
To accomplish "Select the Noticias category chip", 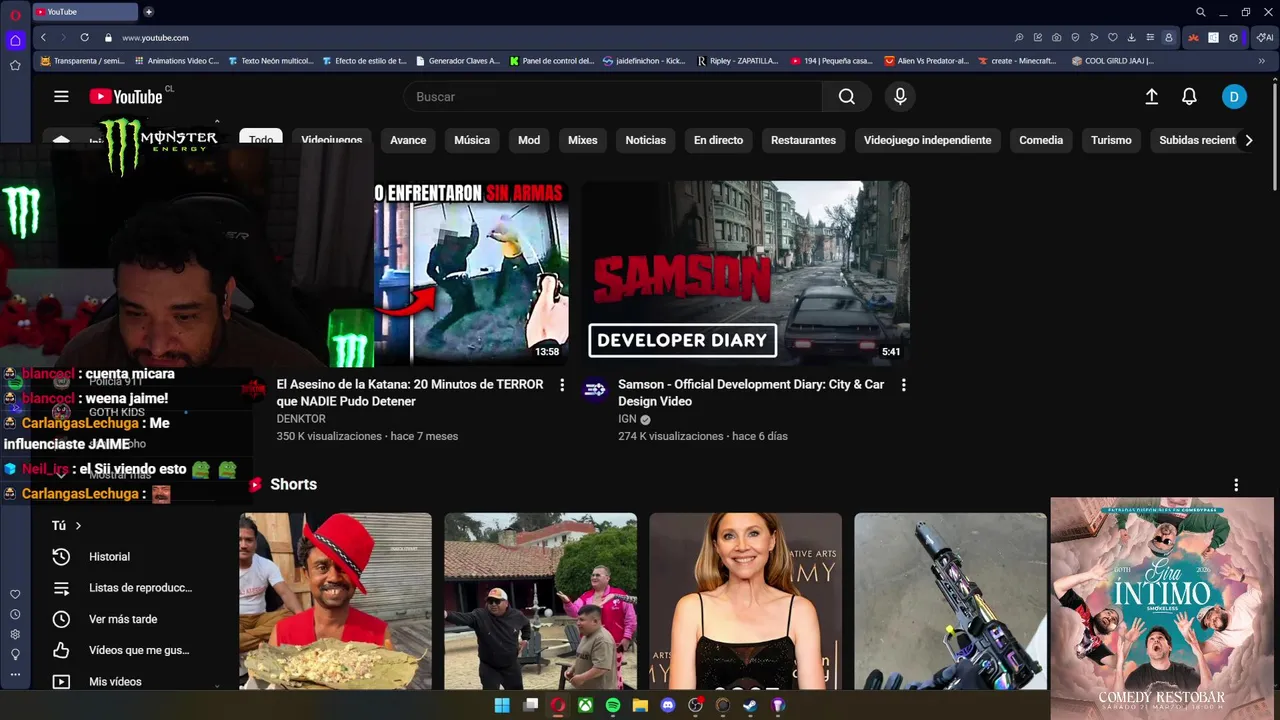I will pos(646,140).
